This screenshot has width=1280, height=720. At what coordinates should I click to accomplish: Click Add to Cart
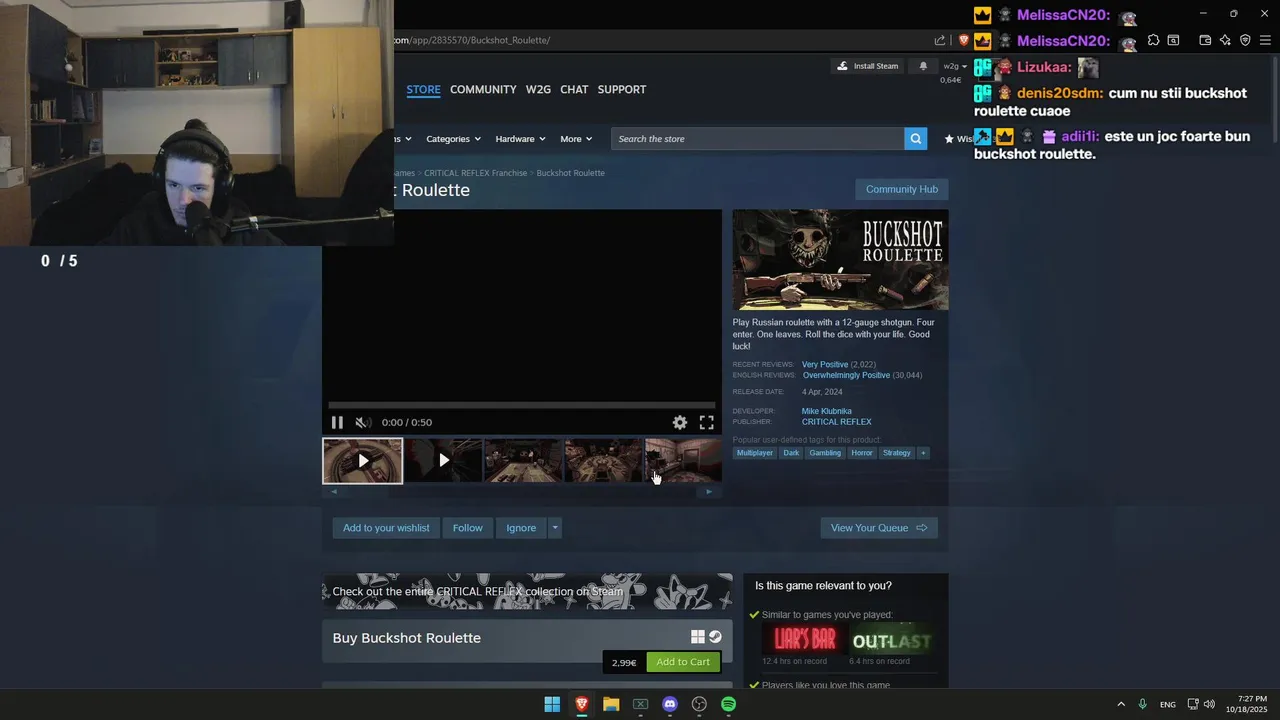(x=683, y=662)
